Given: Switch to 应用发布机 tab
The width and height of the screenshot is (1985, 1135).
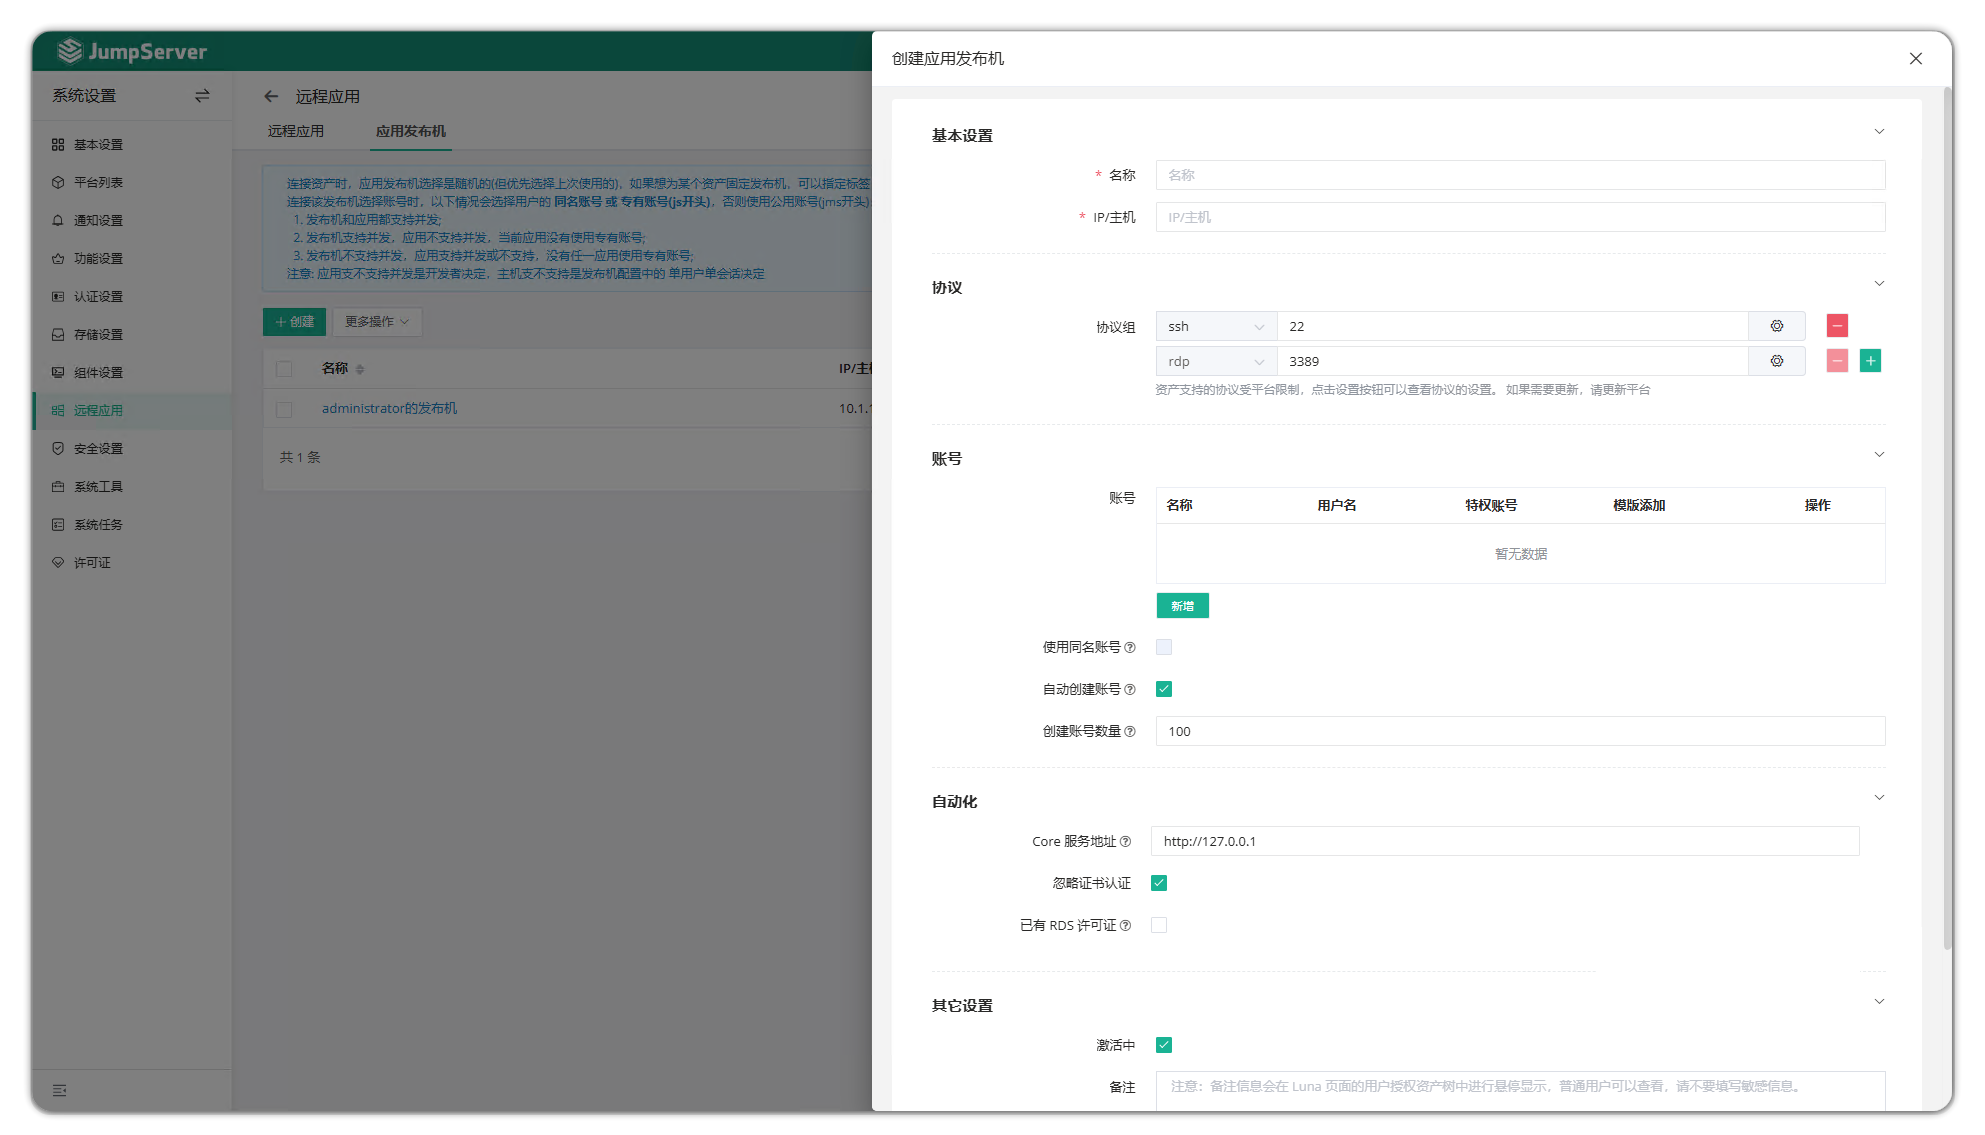Looking at the screenshot, I should pyautogui.click(x=411, y=131).
